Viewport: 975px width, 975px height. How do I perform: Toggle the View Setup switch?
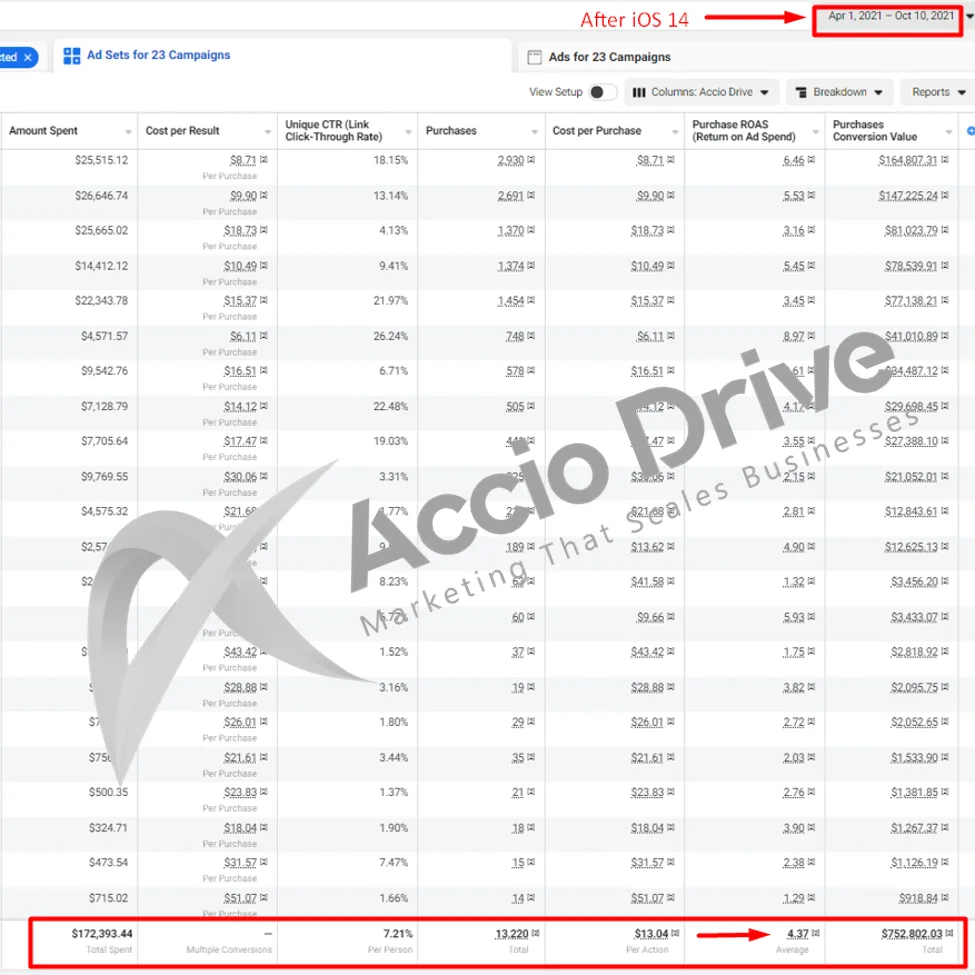tap(602, 92)
